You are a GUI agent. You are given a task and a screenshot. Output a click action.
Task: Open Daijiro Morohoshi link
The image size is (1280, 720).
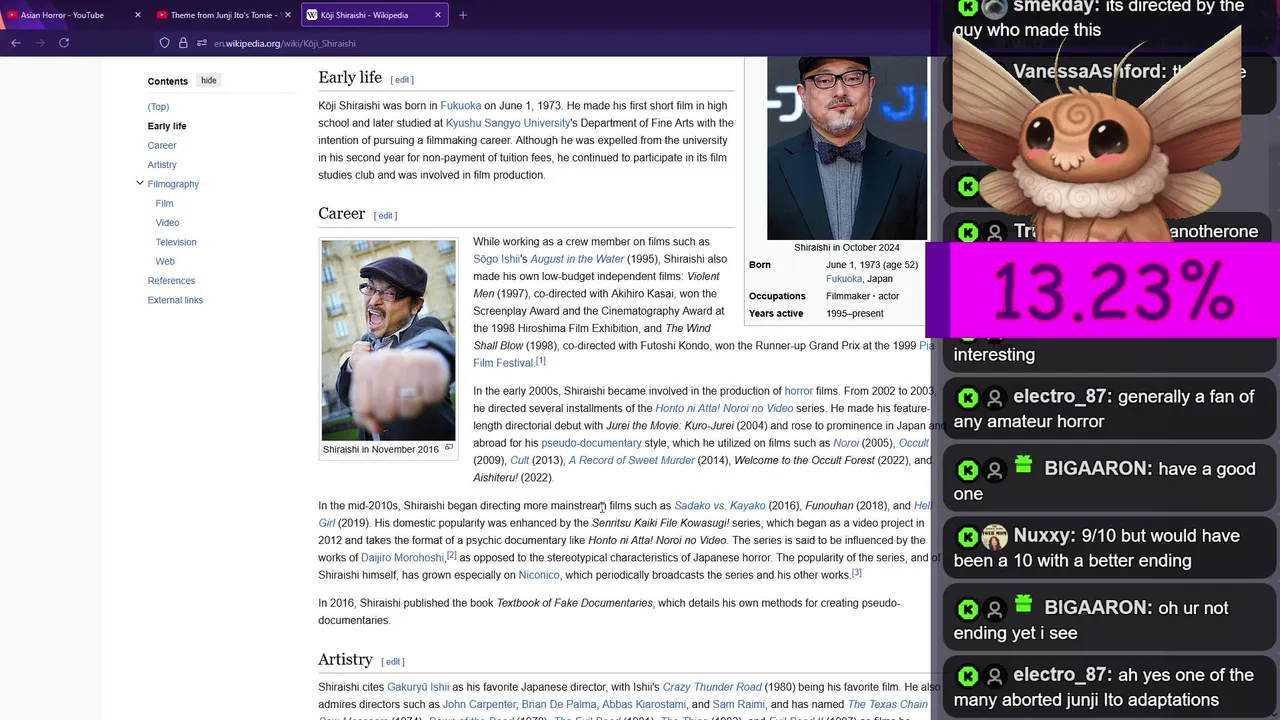pos(402,558)
